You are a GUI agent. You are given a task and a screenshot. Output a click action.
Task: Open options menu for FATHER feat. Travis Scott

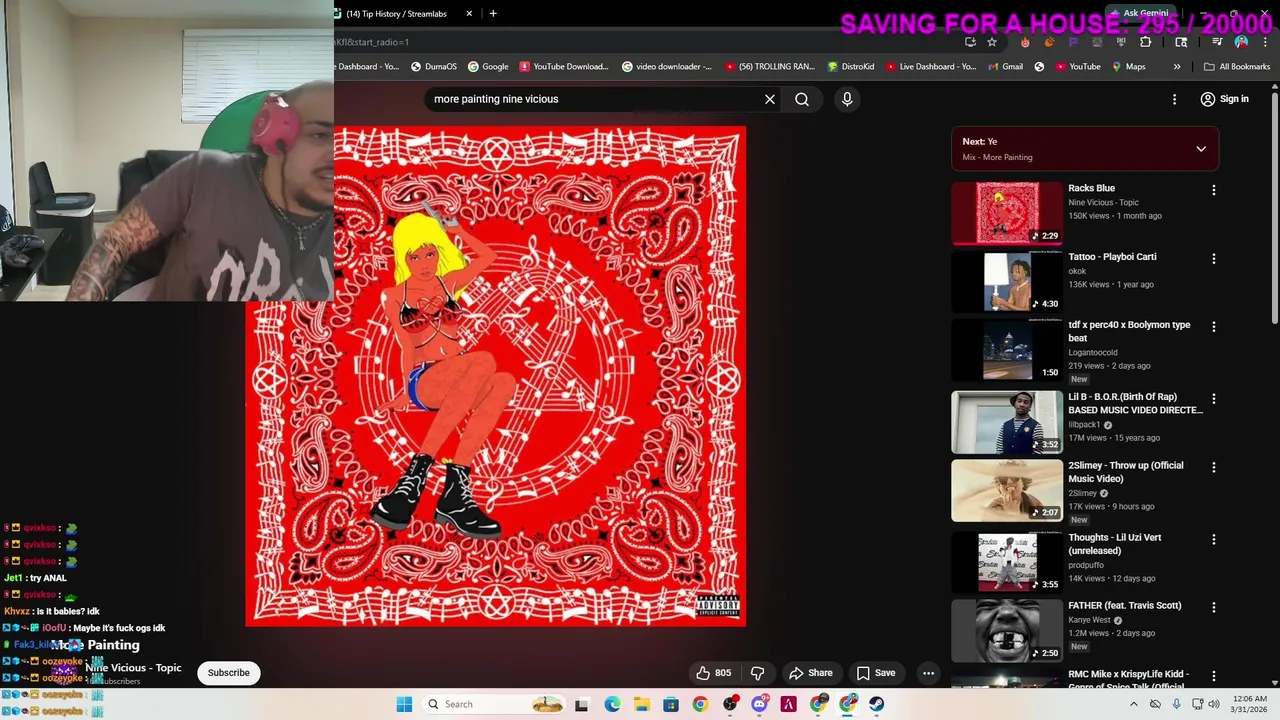pos(1214,607)
